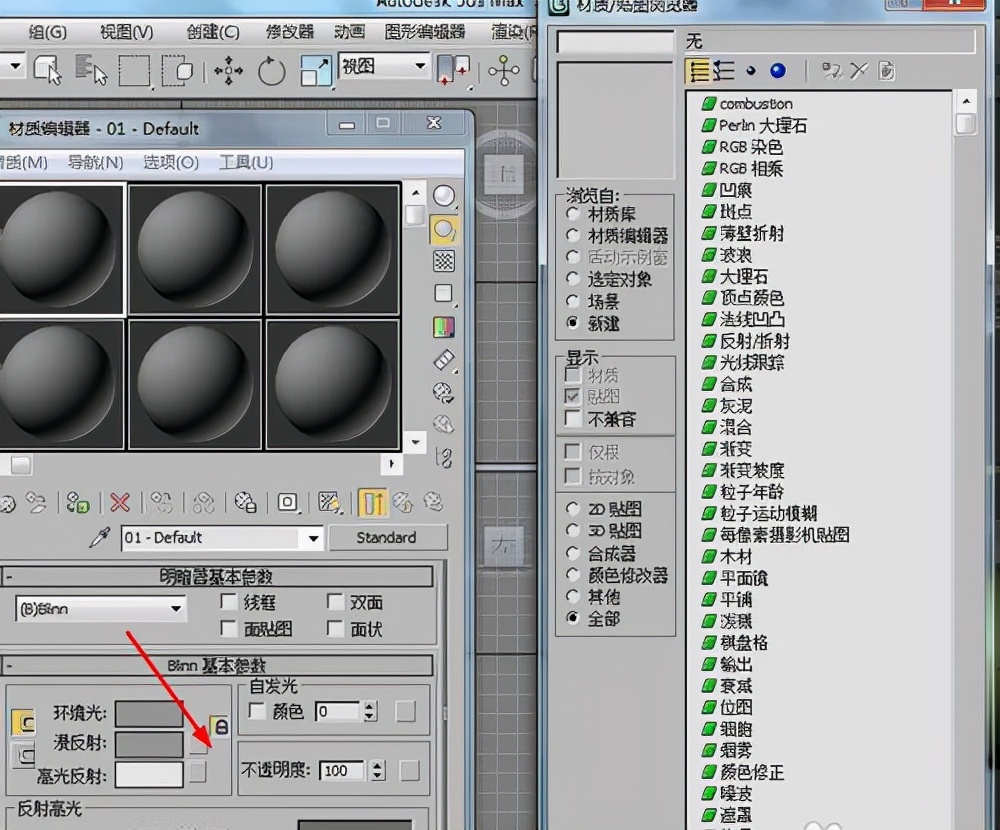Open the 渲染 menu item

508,31
